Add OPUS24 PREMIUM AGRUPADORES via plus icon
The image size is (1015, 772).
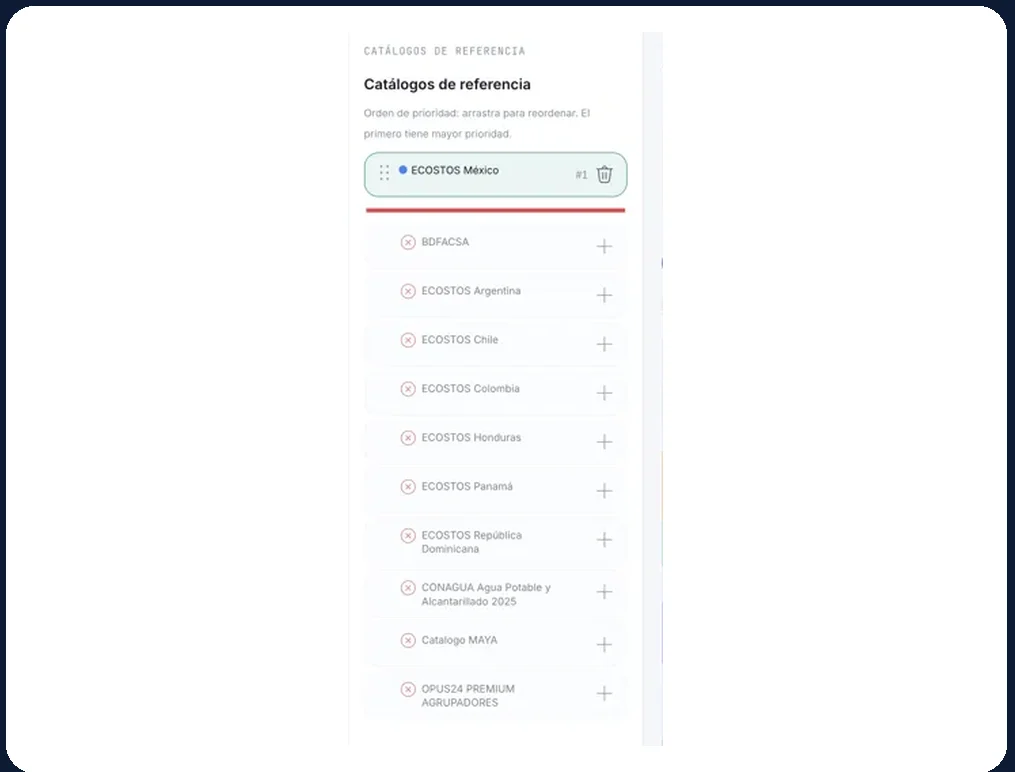(604, 694)
